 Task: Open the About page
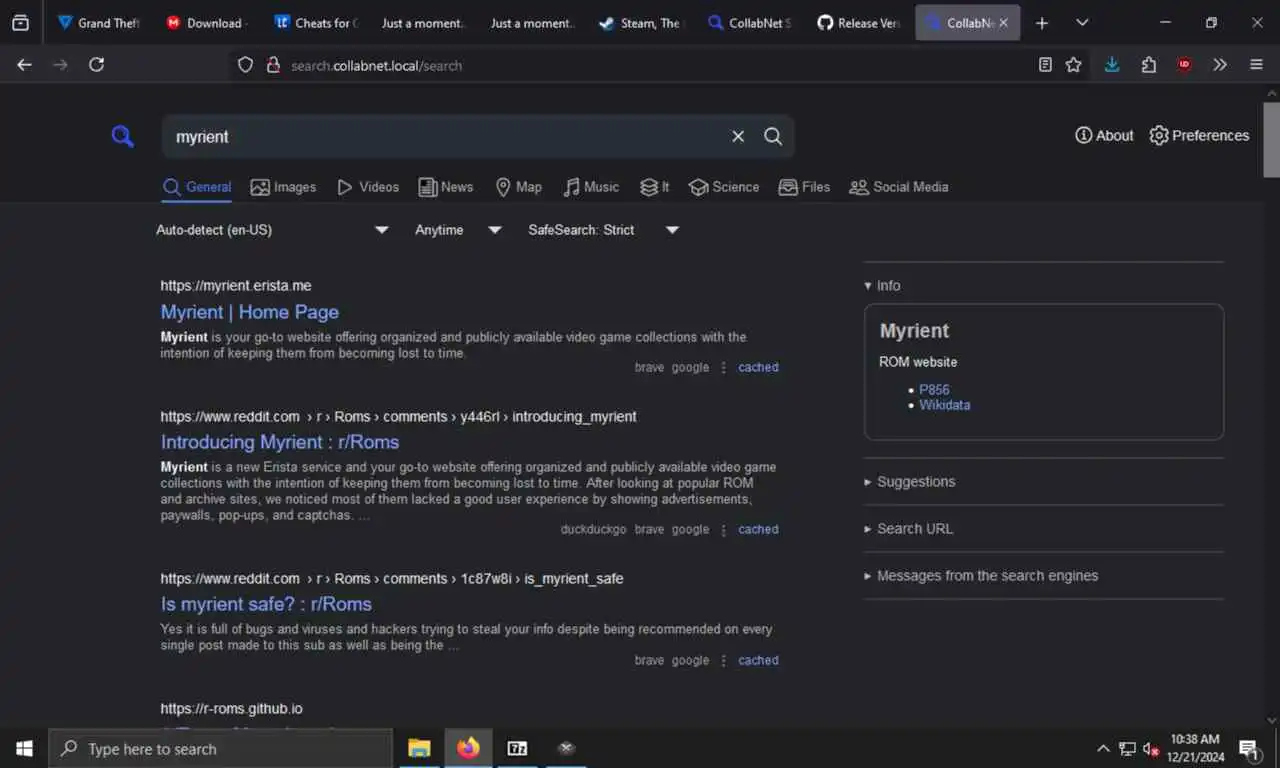[x=1104, y=135]
